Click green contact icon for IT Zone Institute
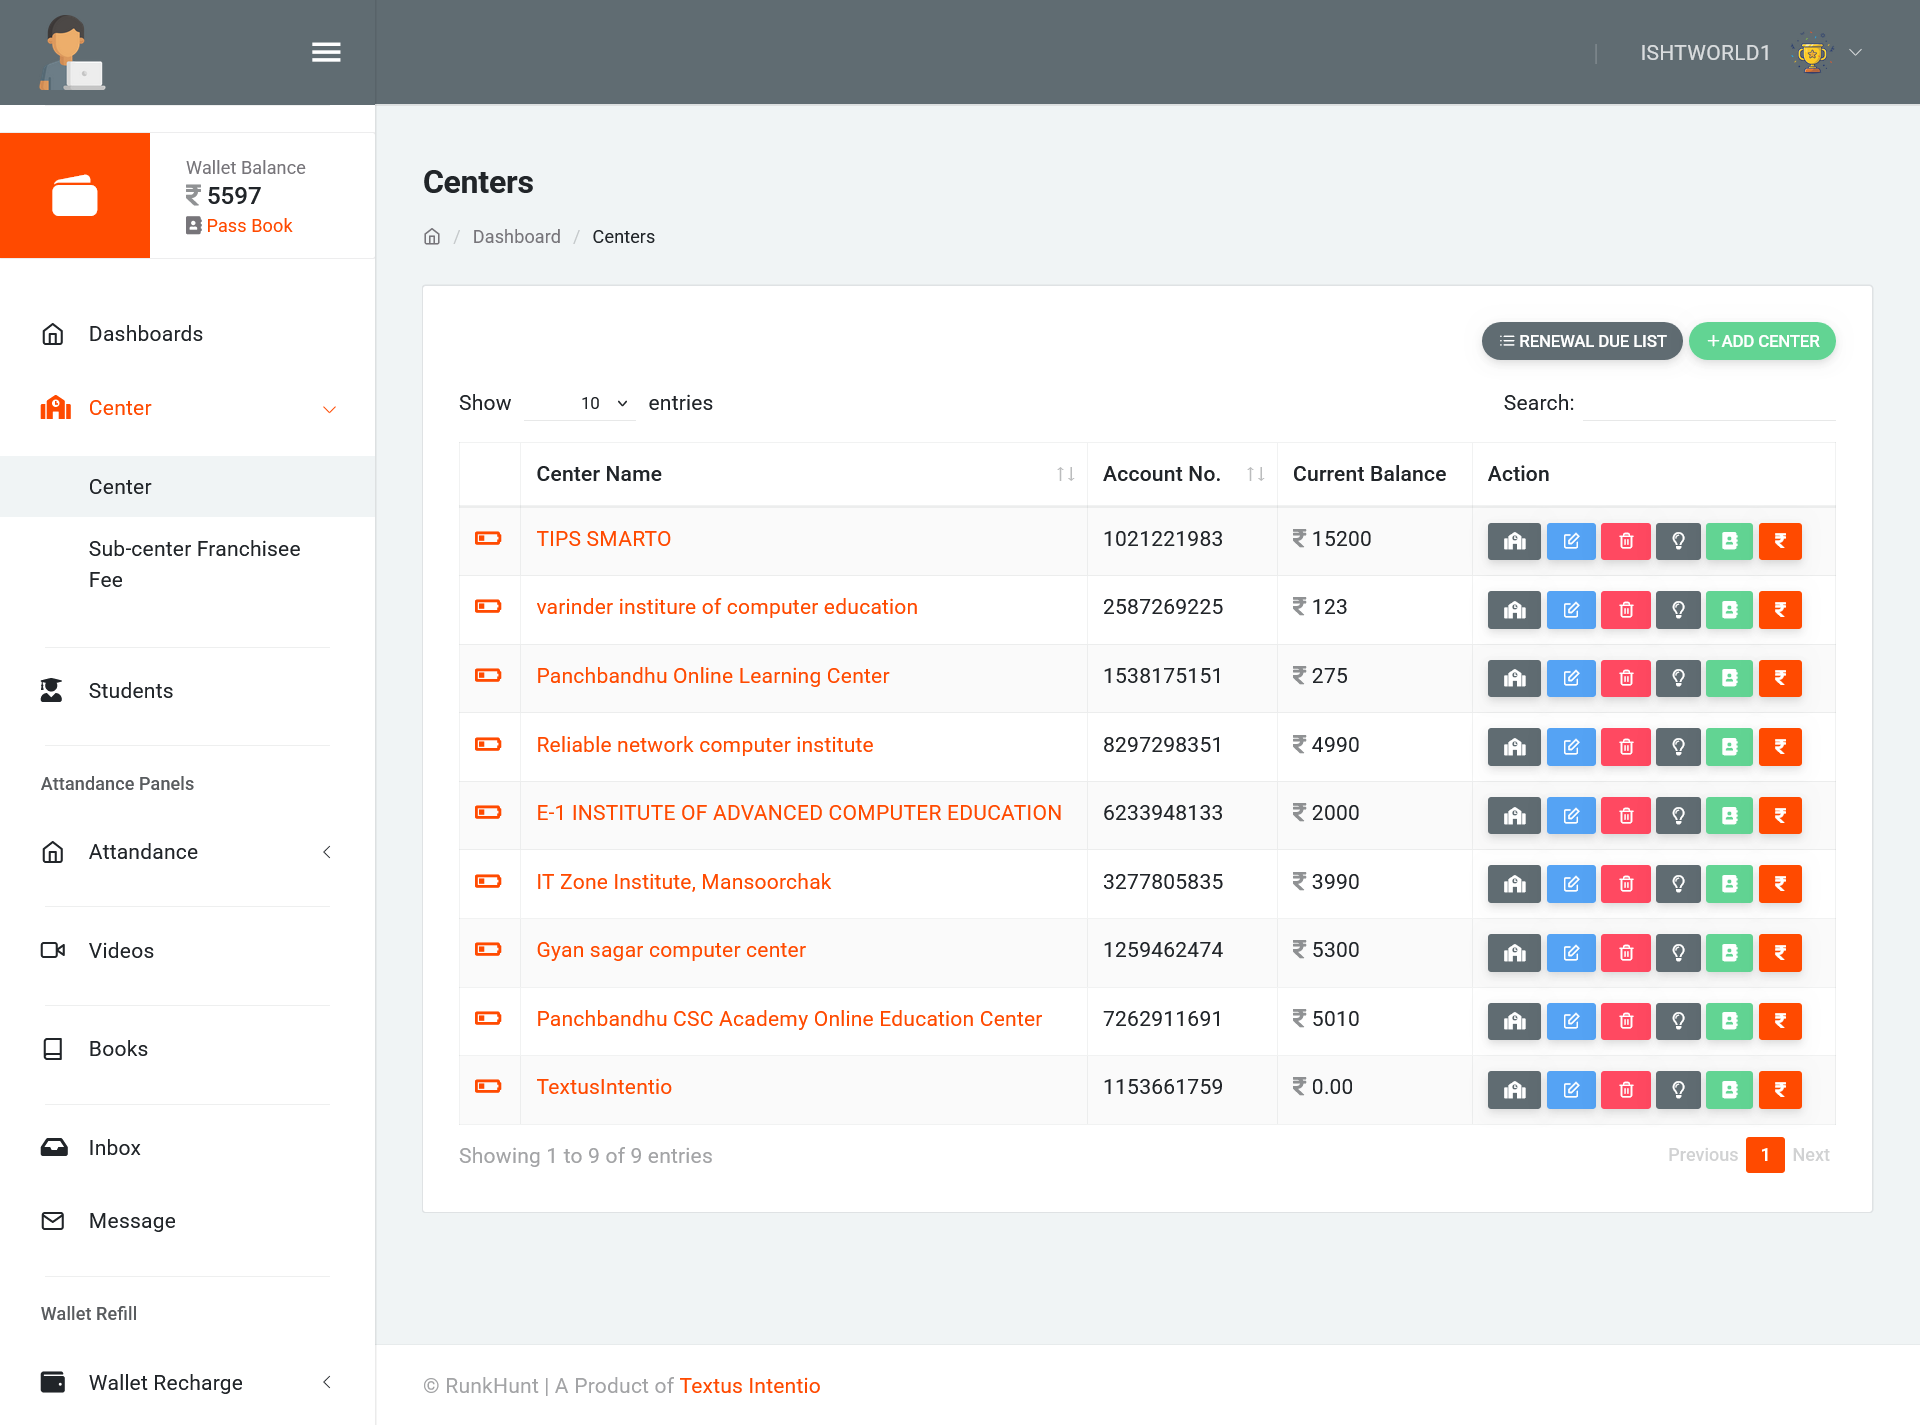Screen dimensions: 1920x1425 [x=1729, y=884]
